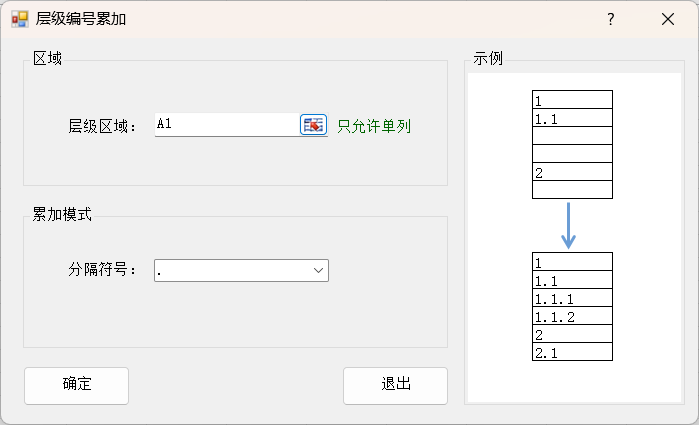The image size is (699, 425).
Task: Open the help question mark button
Action: 611,19
